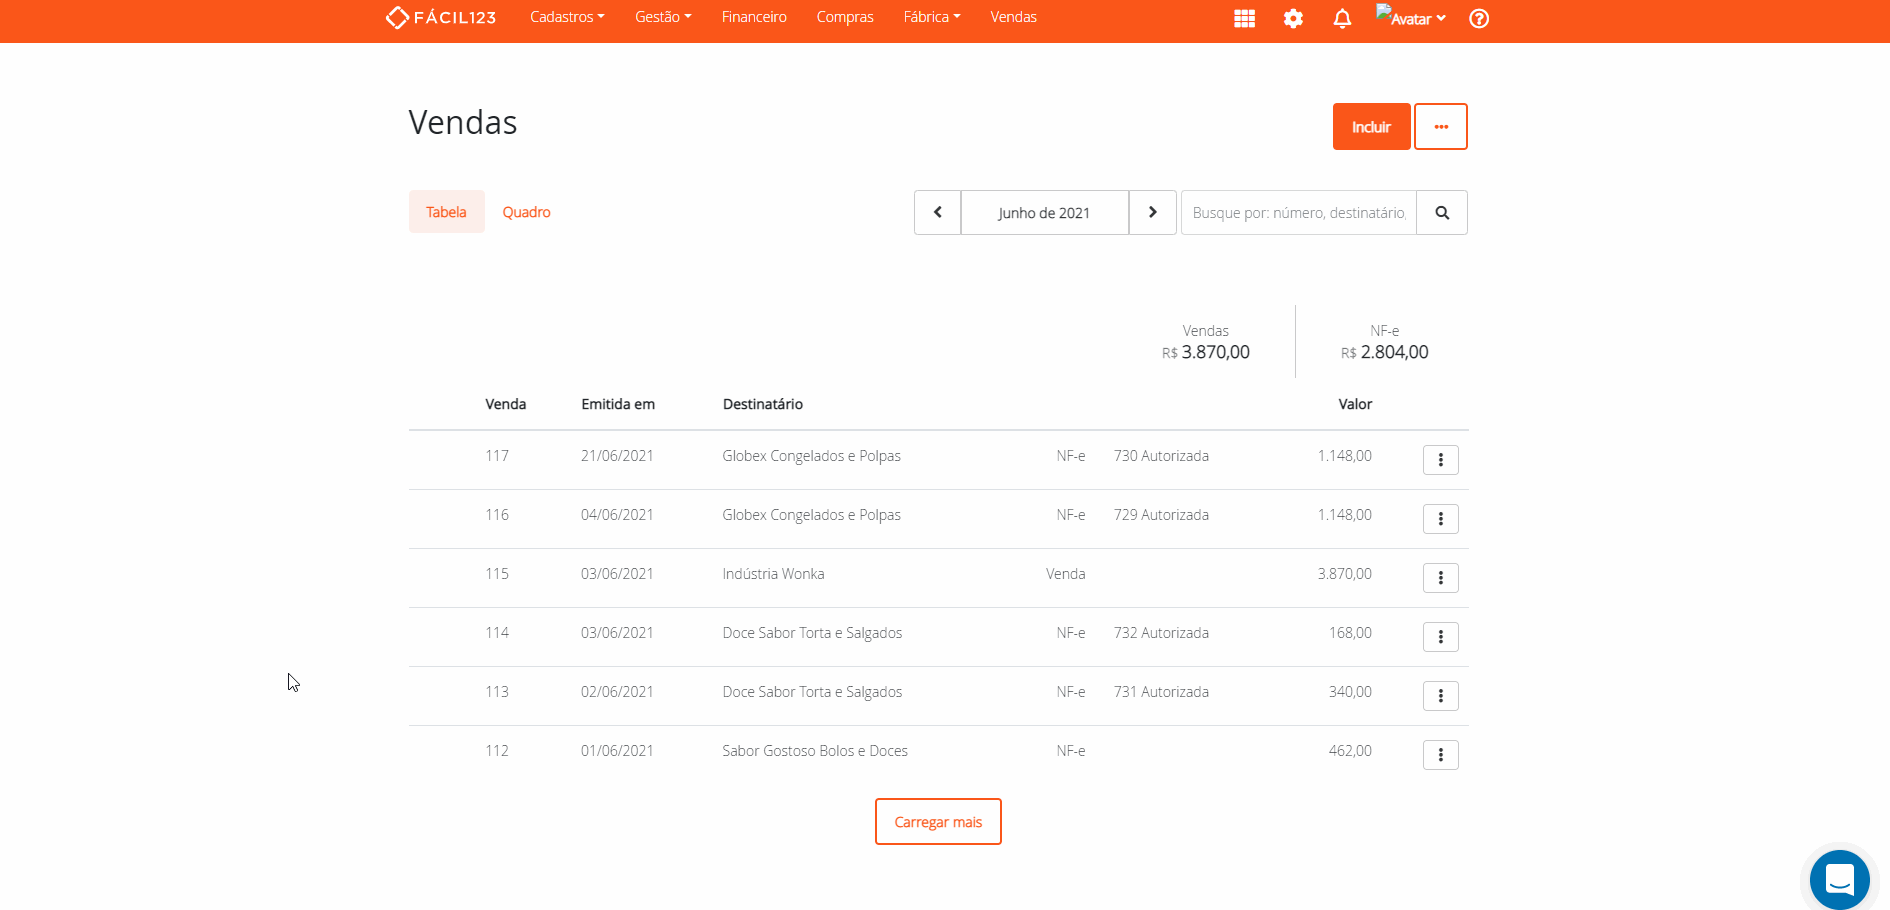Click the search magnifier button

[x=1442, y=212]
